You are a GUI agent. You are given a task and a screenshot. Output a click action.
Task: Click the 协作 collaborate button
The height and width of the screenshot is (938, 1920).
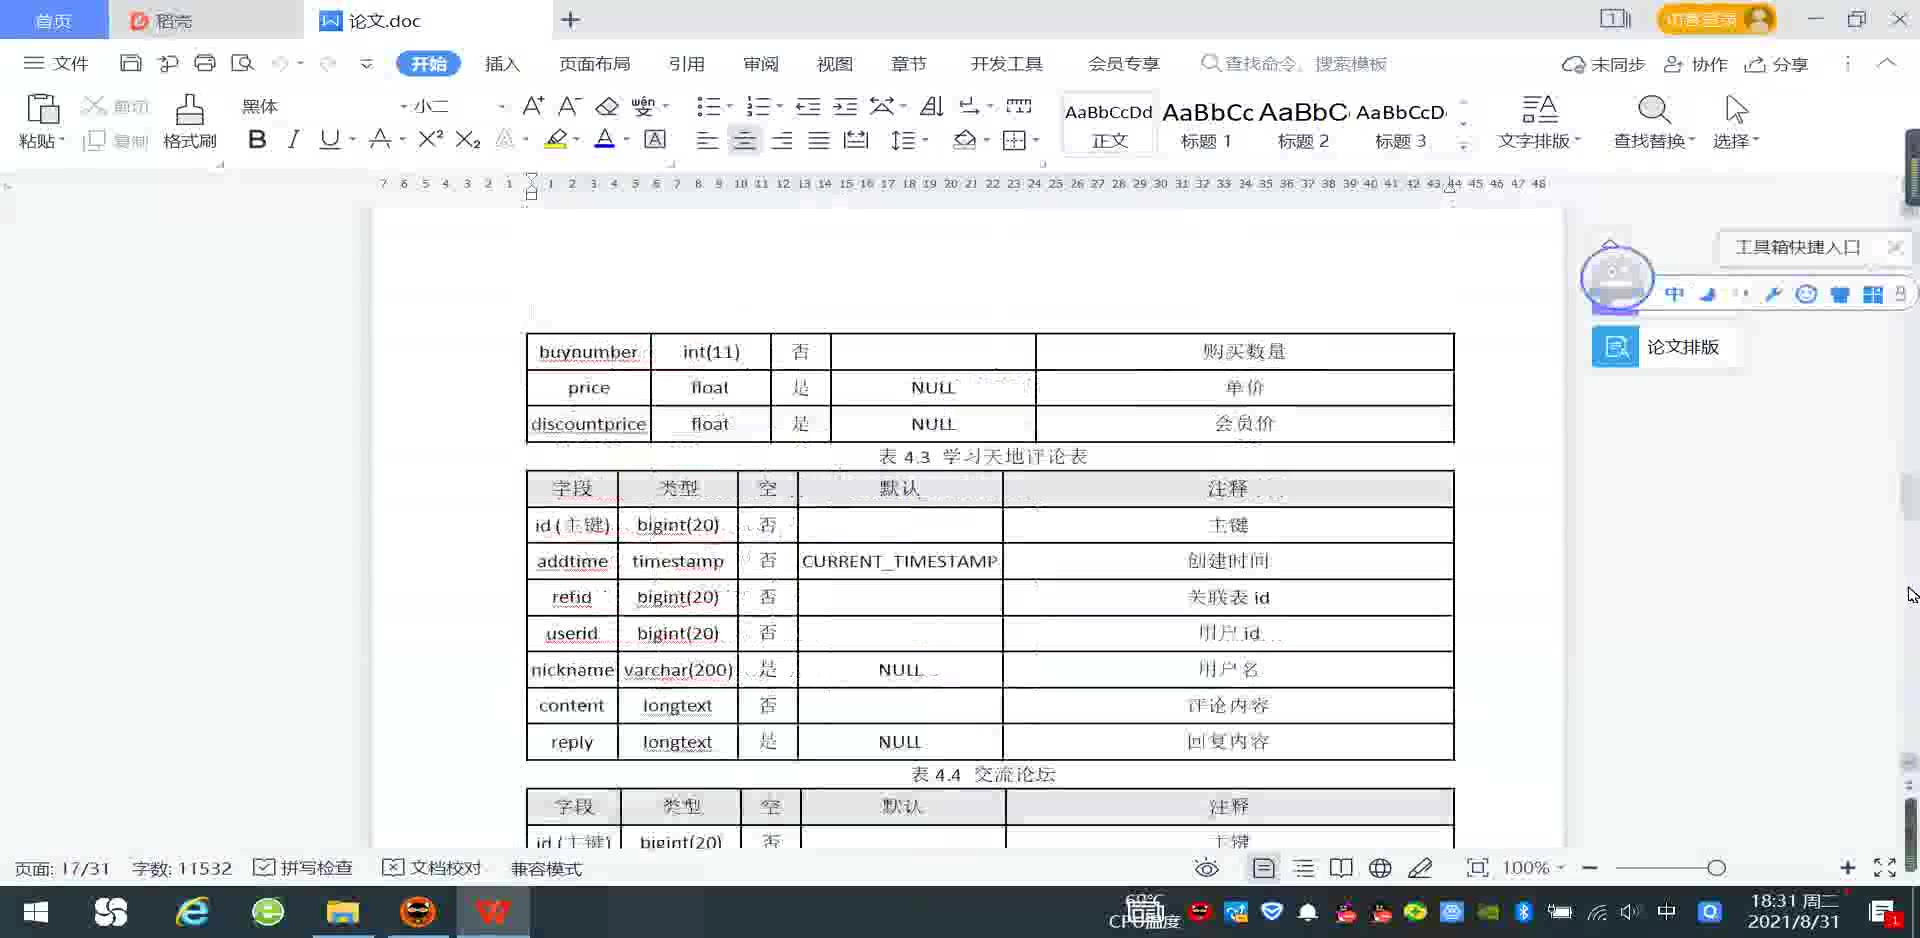tap(1696, 64)
